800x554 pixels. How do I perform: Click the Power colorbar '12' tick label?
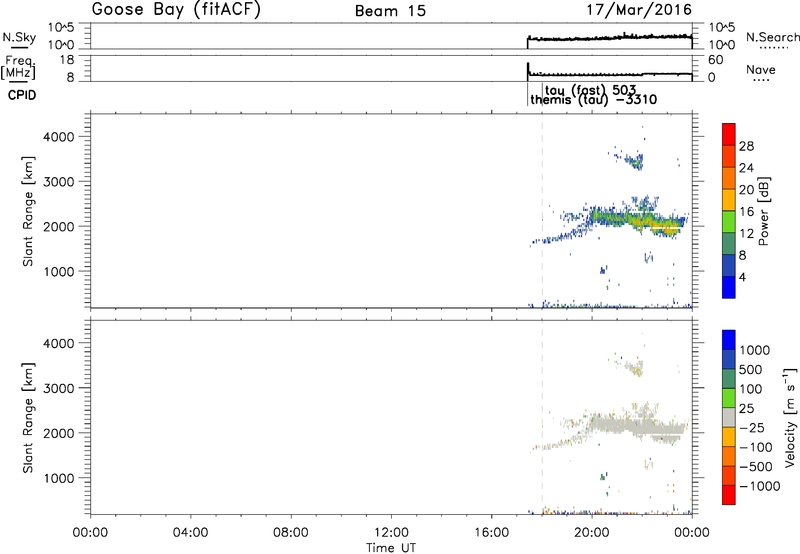pos(746,234)
